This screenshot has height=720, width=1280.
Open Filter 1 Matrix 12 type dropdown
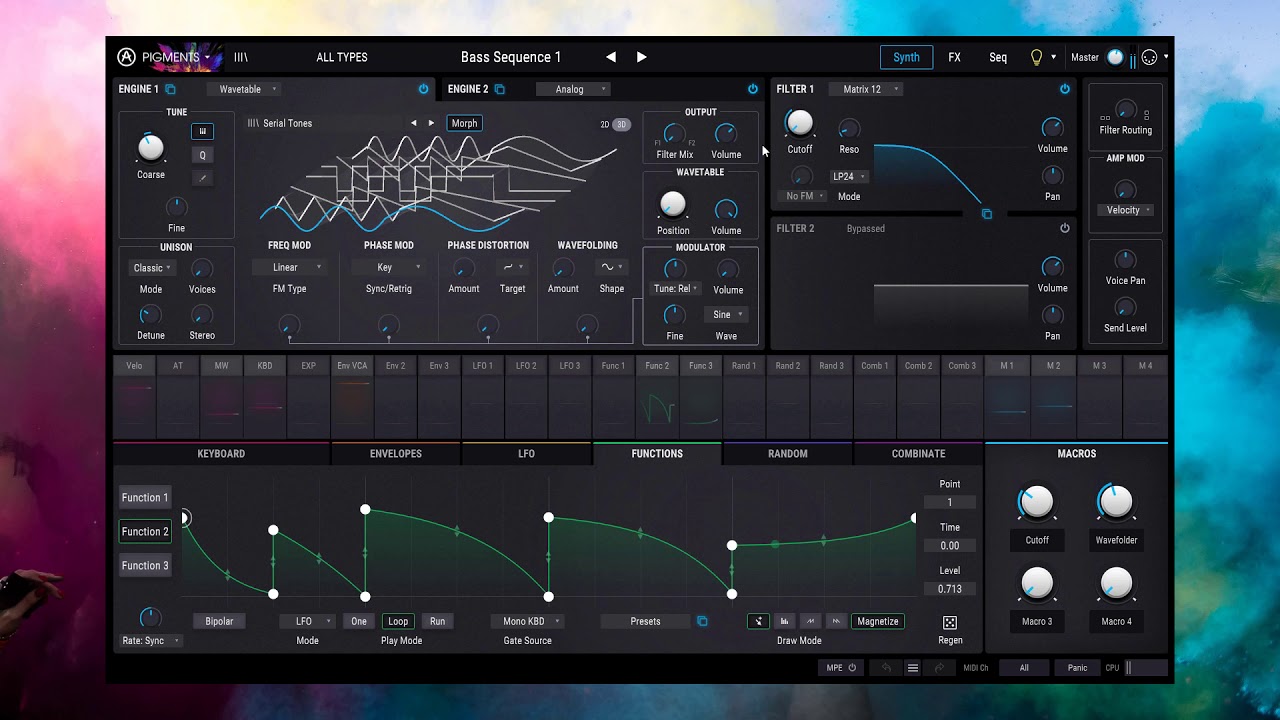click(x=866, y=89)
